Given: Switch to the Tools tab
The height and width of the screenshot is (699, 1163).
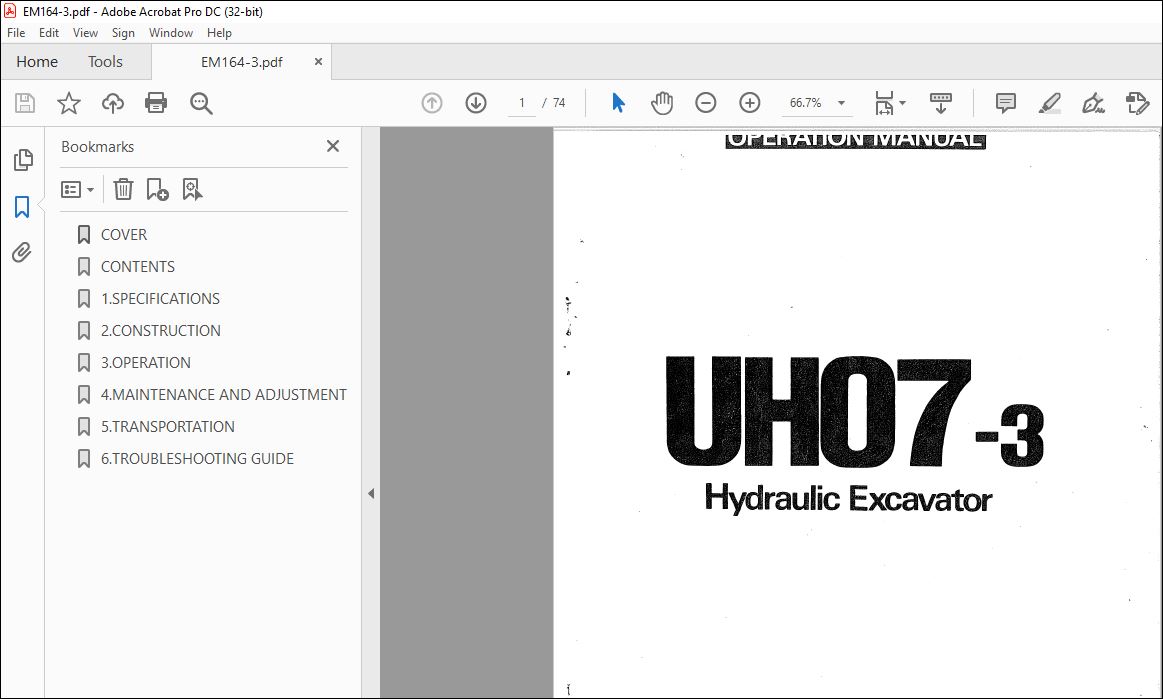Looking at the screenshot, I should (105, 62).
